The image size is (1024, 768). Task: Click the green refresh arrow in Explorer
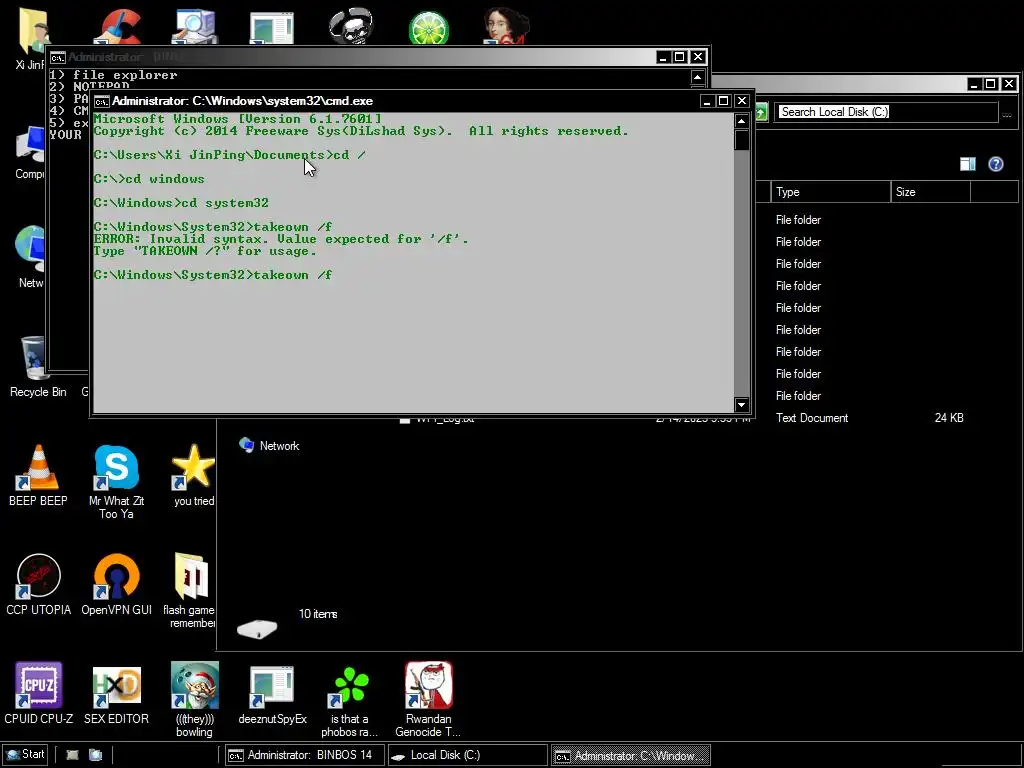pyautogui.click(x=761, y=112)
